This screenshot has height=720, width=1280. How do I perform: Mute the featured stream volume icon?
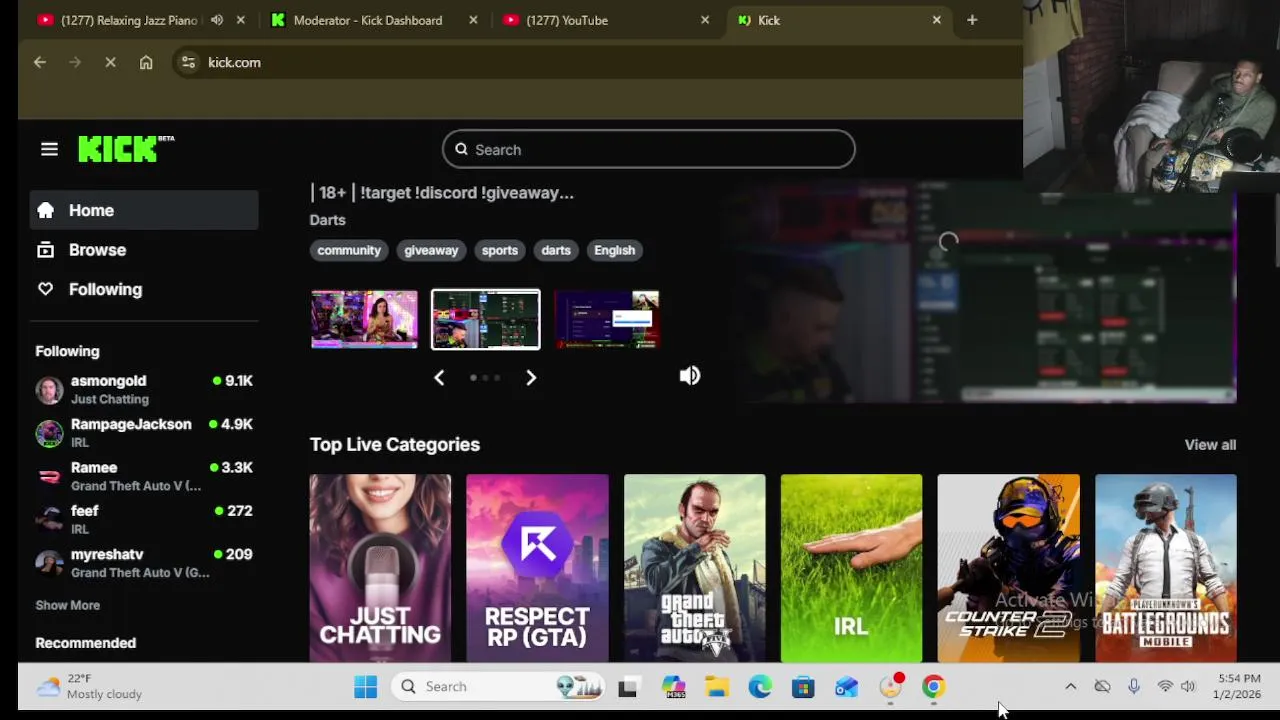tap(690, 376)
